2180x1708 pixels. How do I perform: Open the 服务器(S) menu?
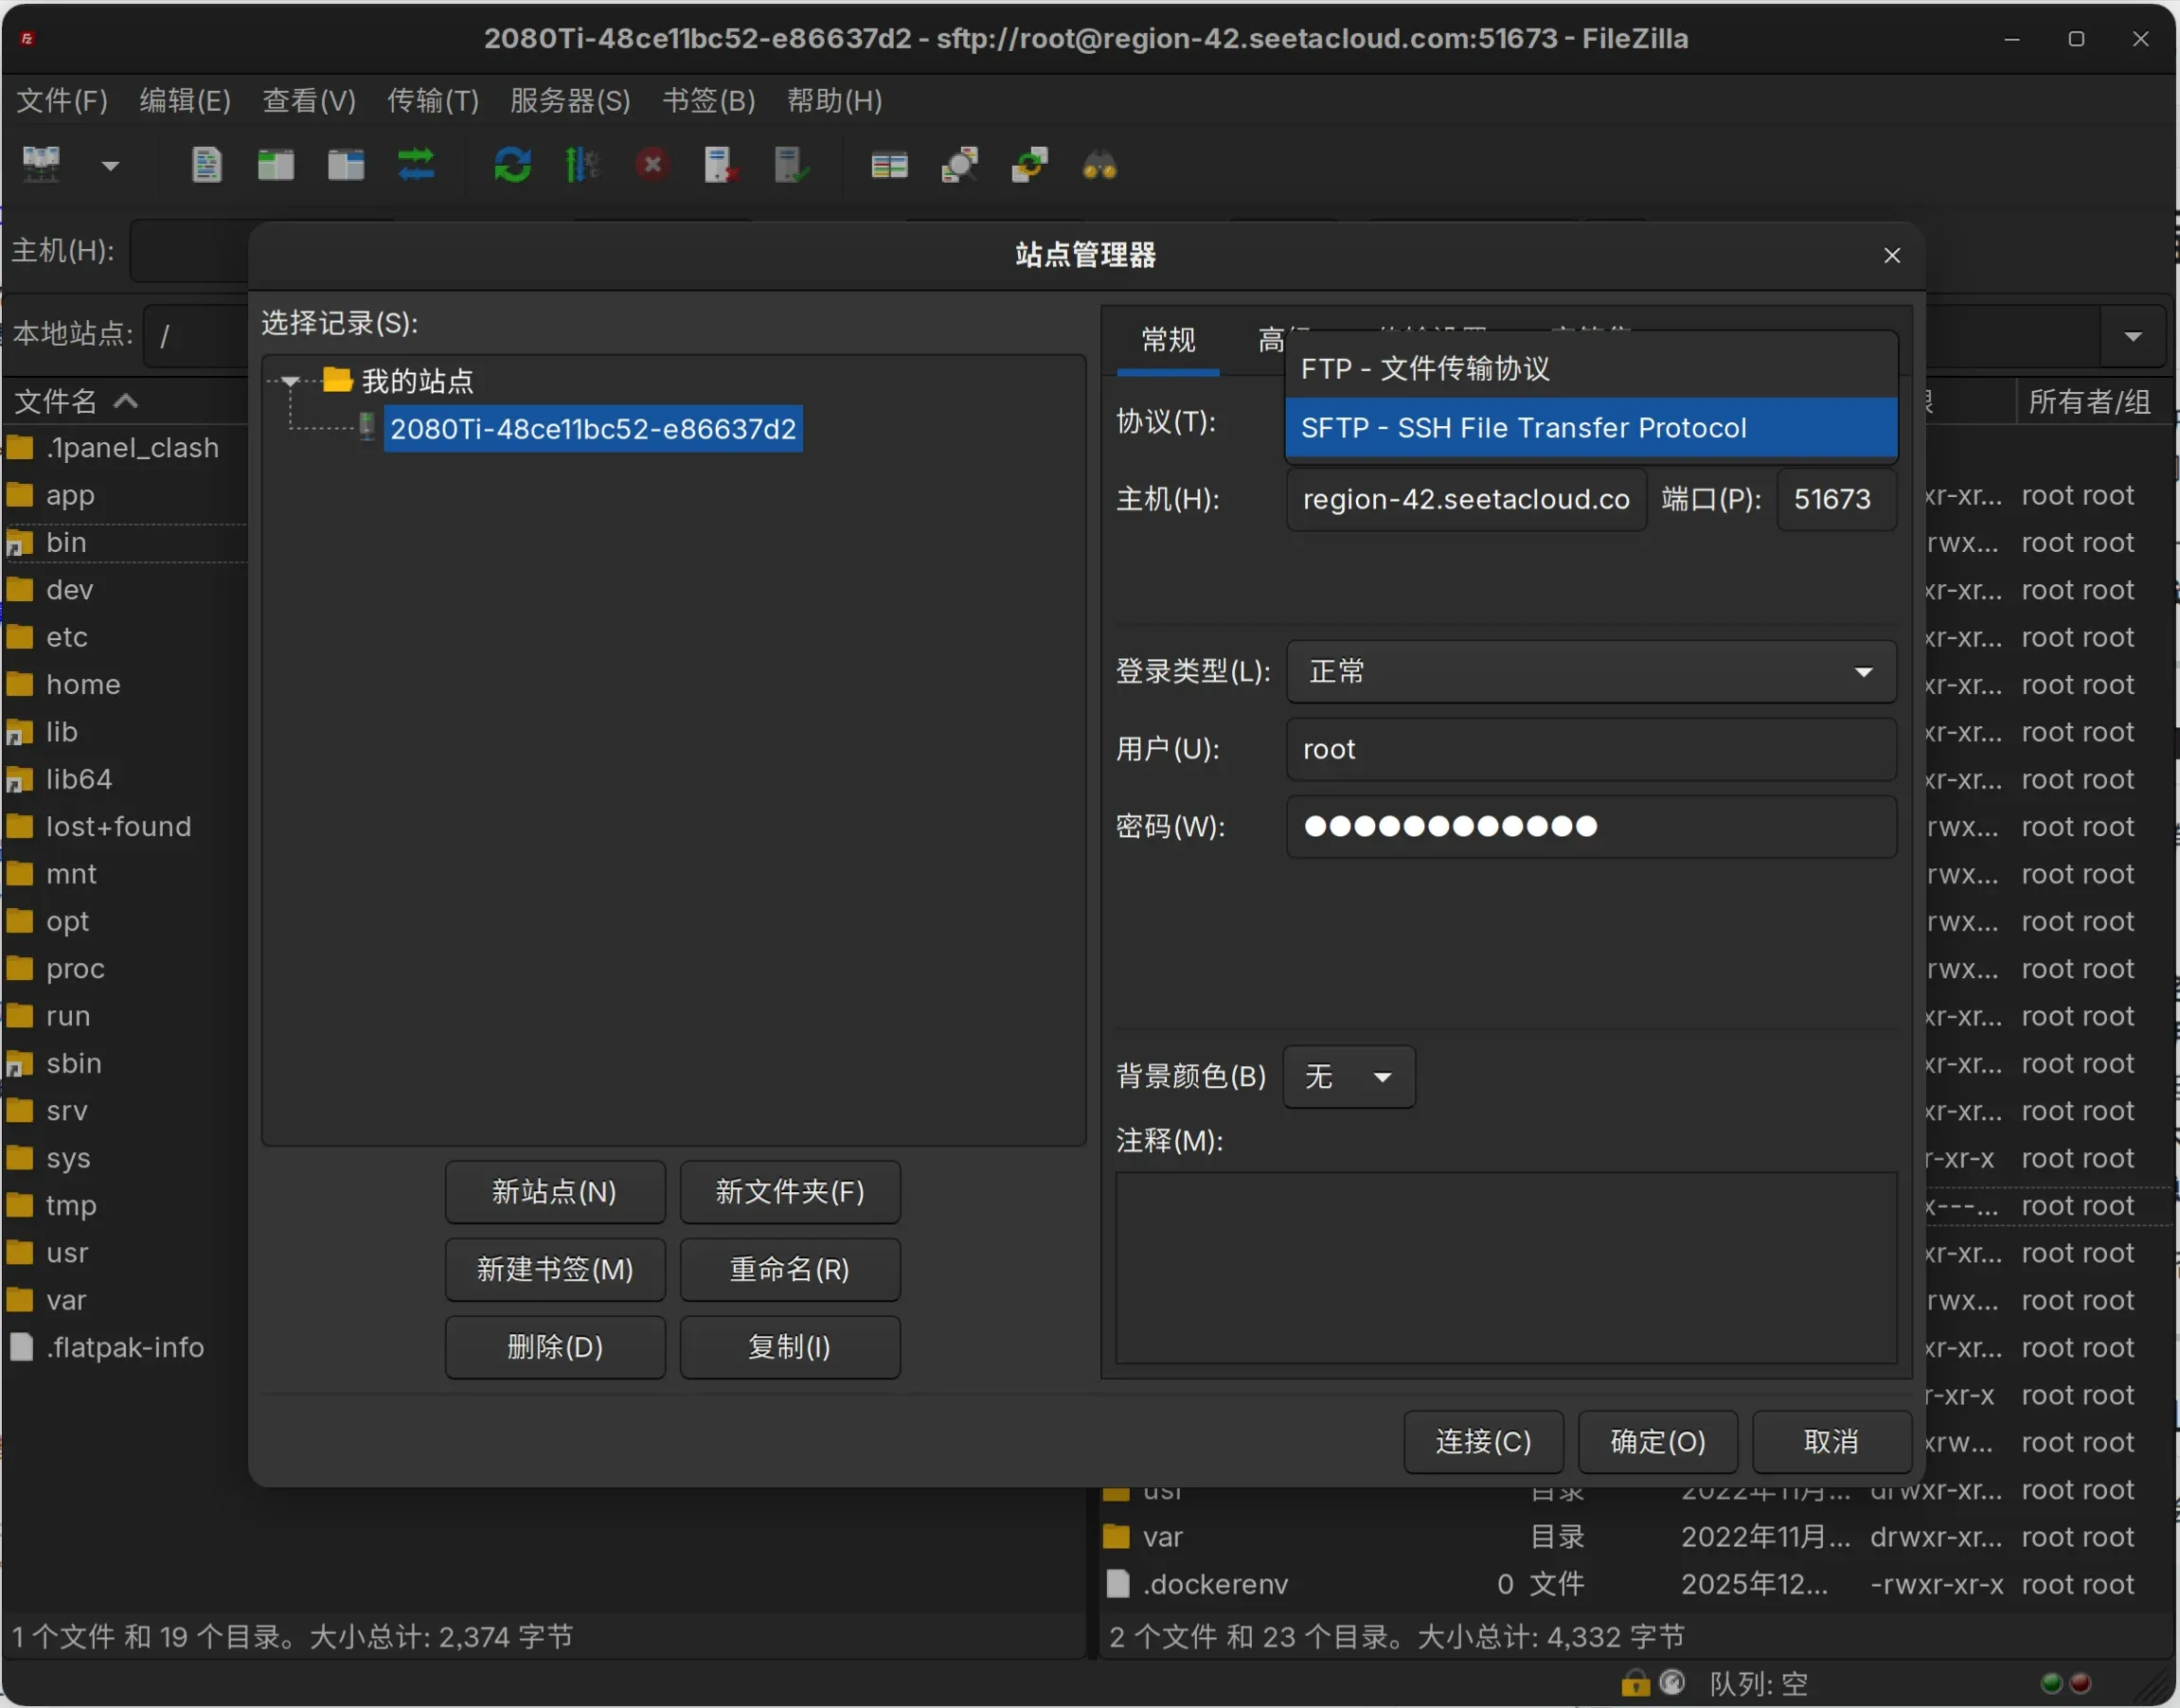[568, 100]
